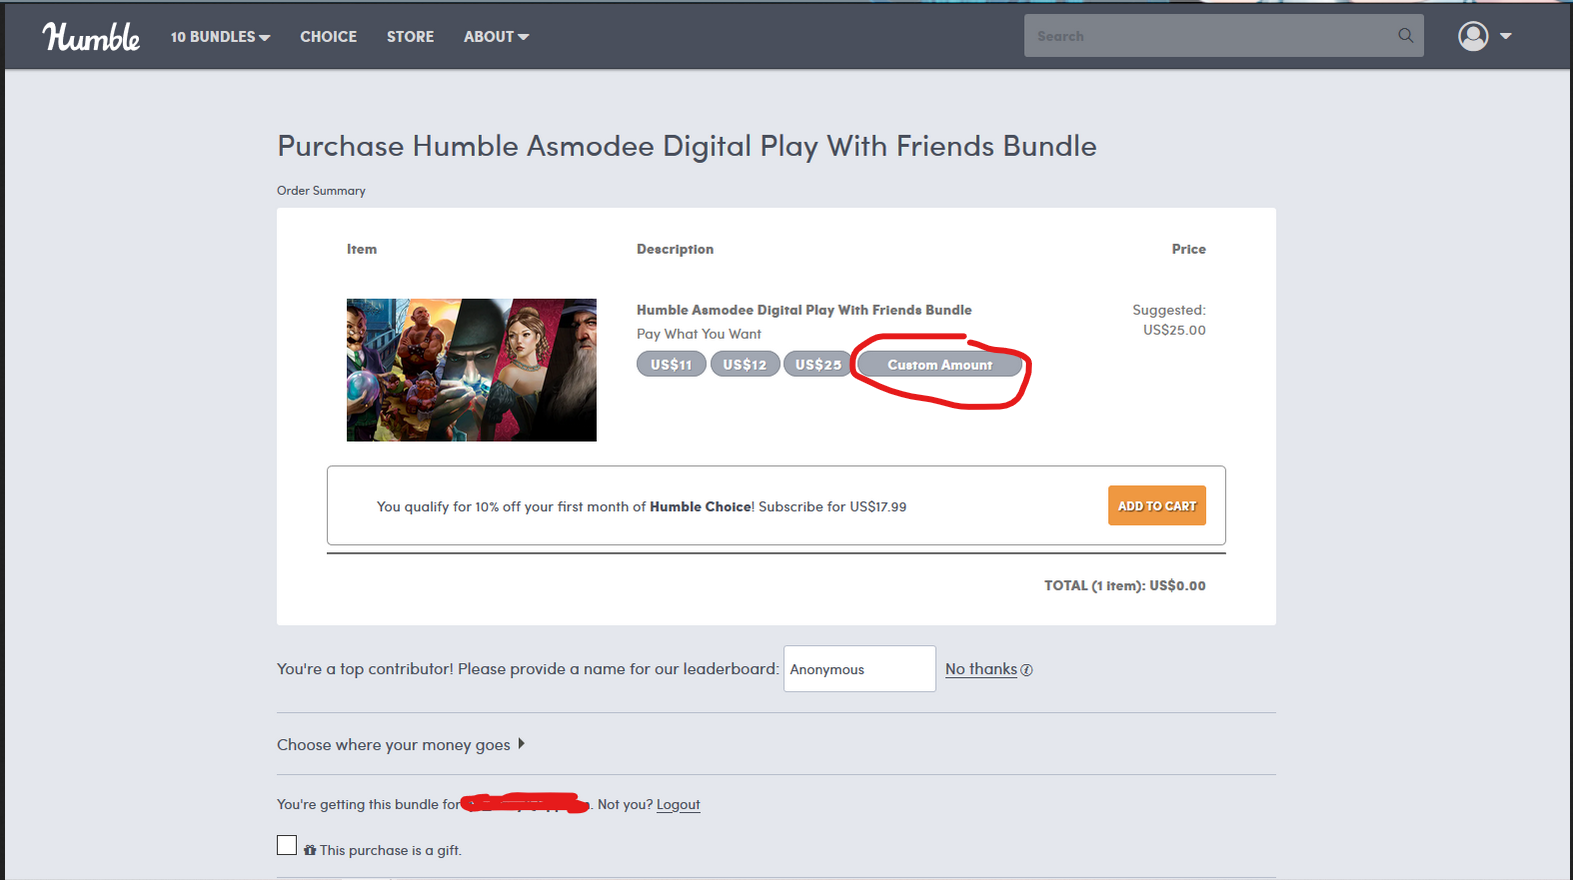Tick the 'This purchase is a gift' checkbox
Viewport: 1573px width, 880px height.
point(287,846)
